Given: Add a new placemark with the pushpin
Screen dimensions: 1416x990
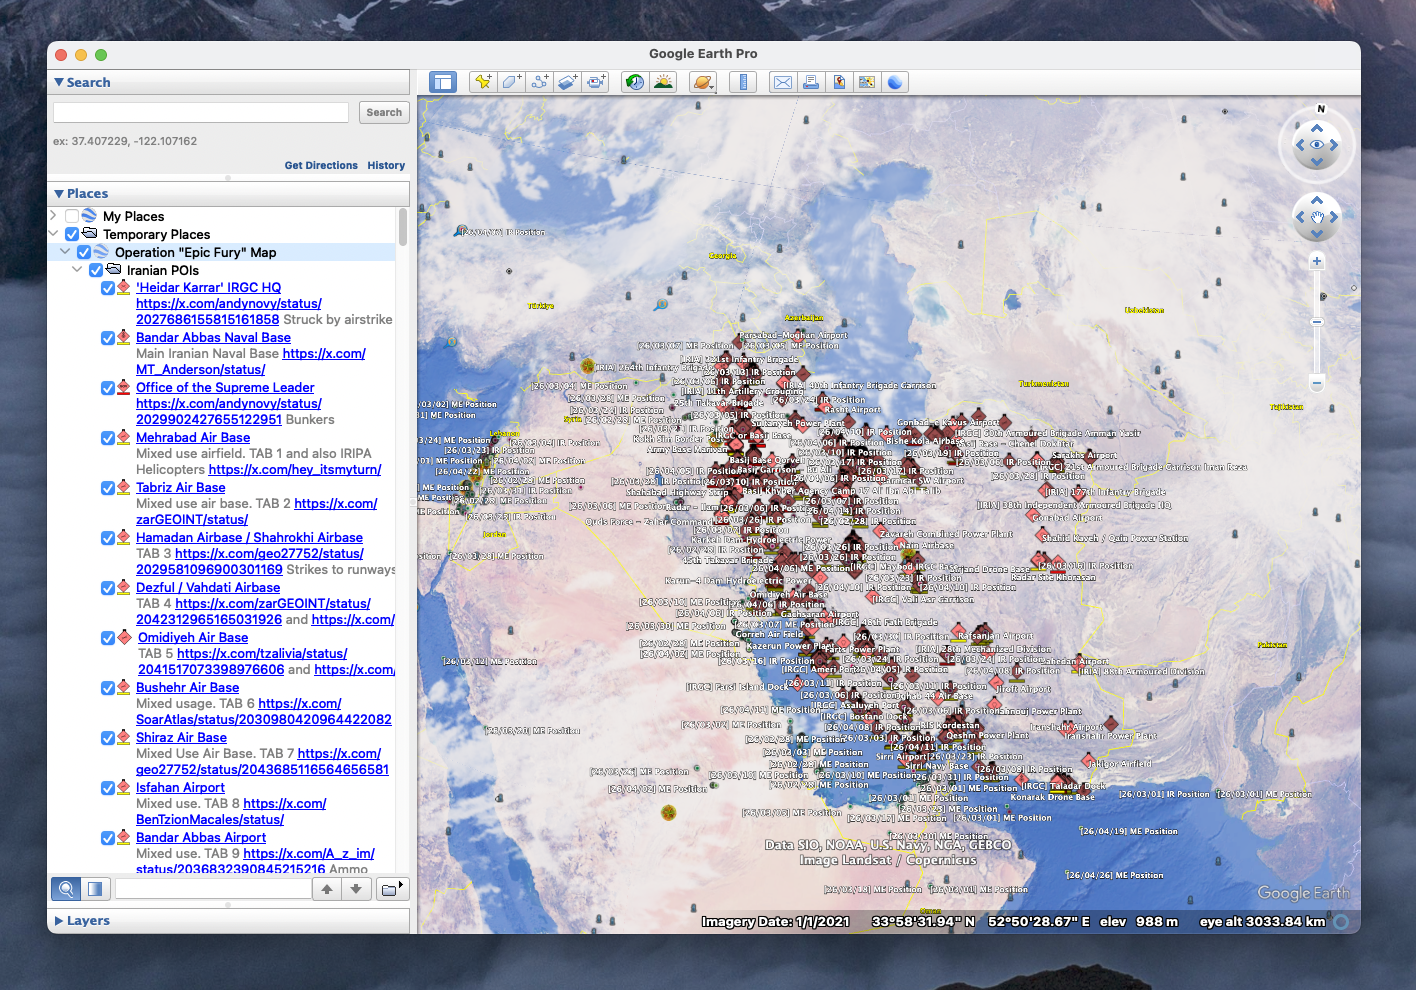Looking at the screenshot, I should pos(483,82).
